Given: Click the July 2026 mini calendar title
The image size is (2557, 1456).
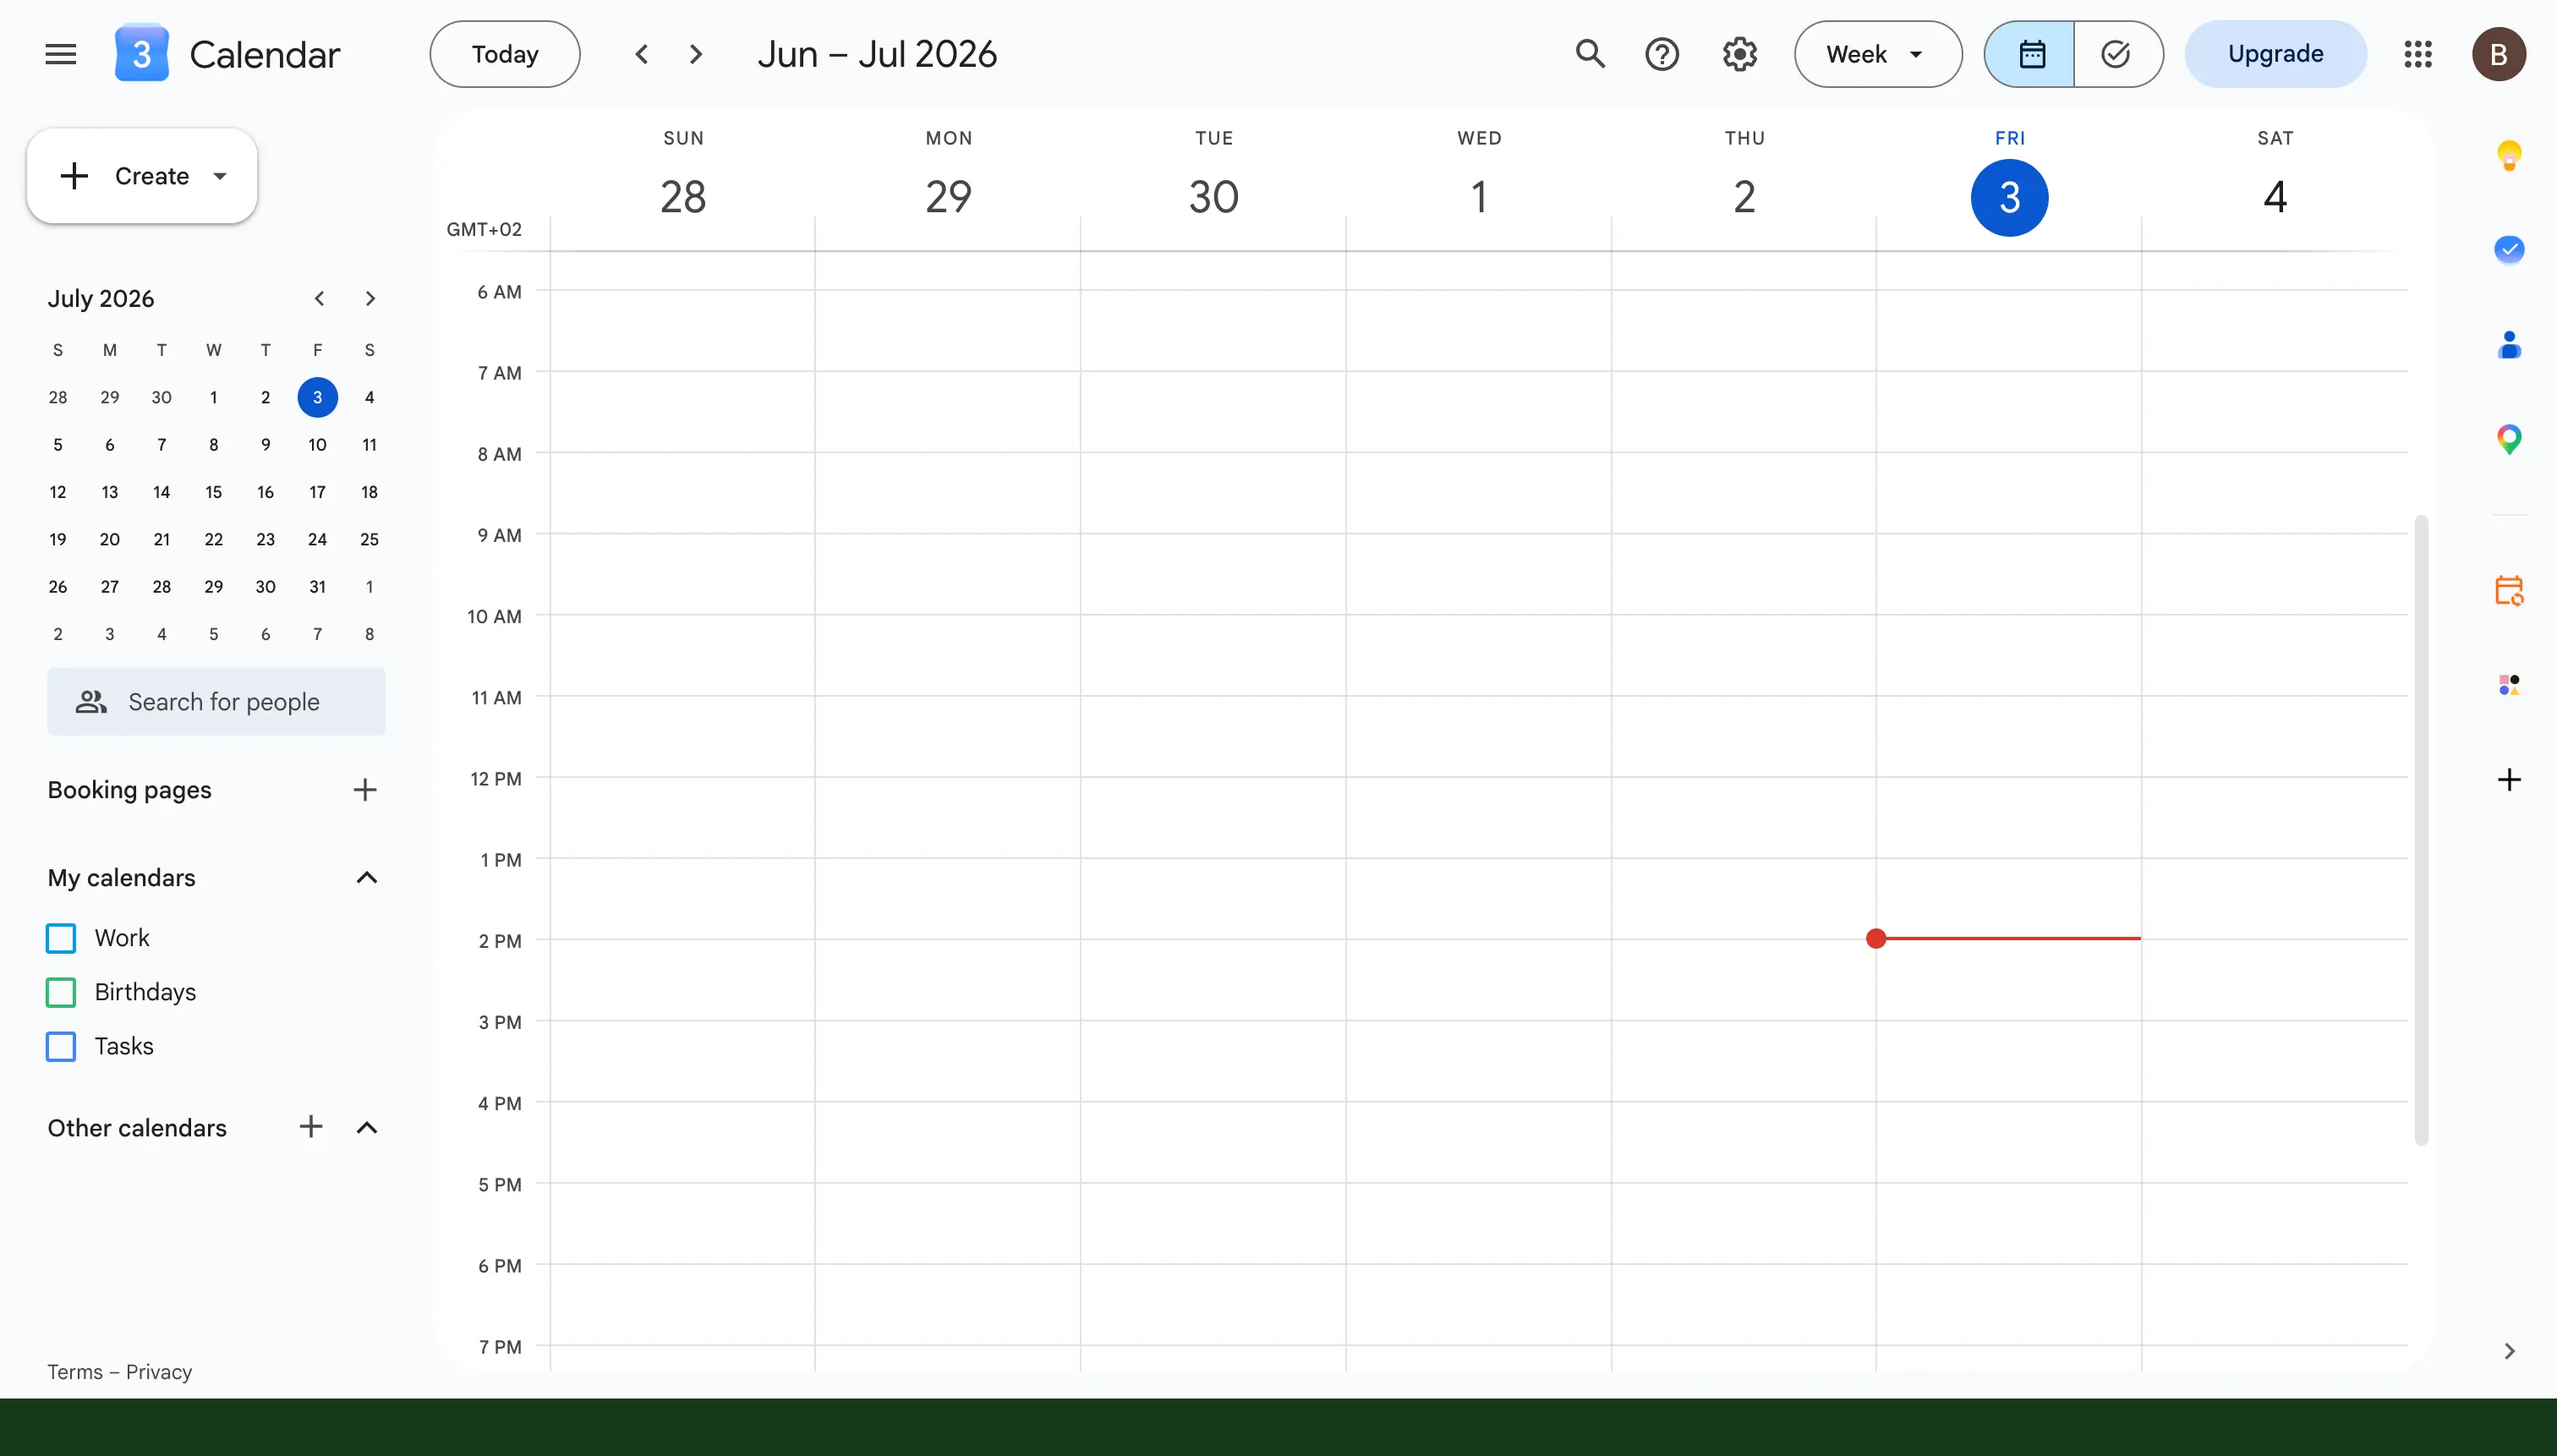Looking at the screenshot, I should (101, 298).
